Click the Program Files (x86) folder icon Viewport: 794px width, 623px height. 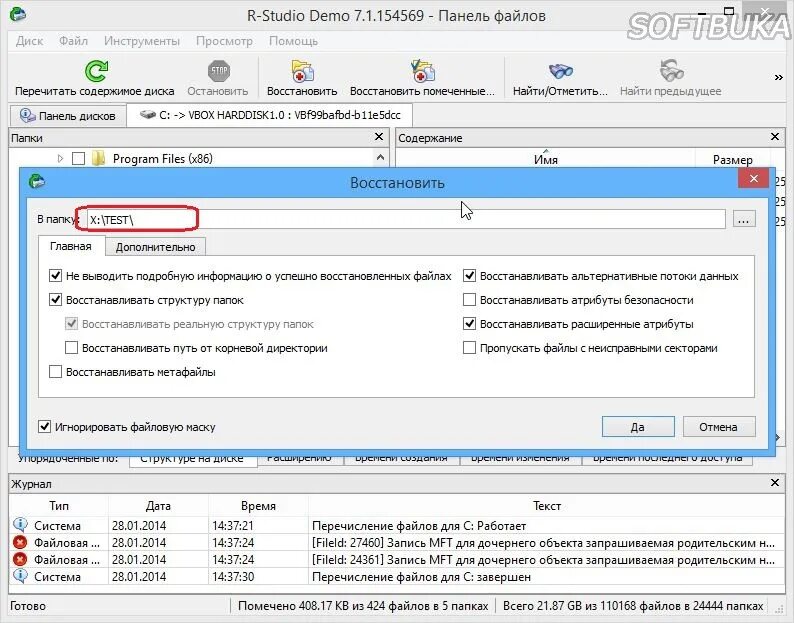click(98, 159)
